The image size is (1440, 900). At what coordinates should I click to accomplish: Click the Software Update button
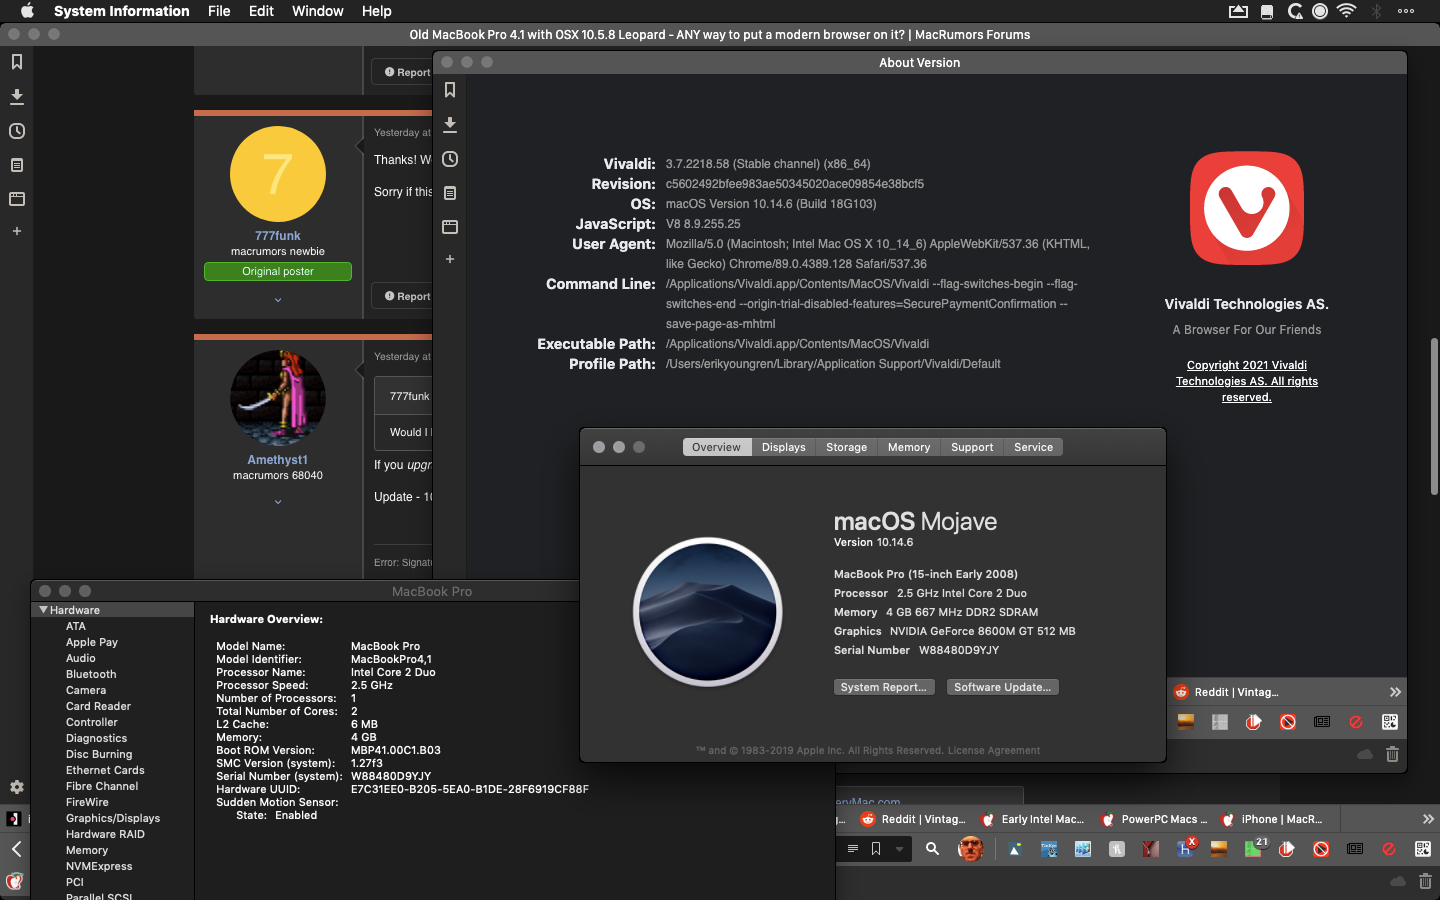tap(1002, 687)
